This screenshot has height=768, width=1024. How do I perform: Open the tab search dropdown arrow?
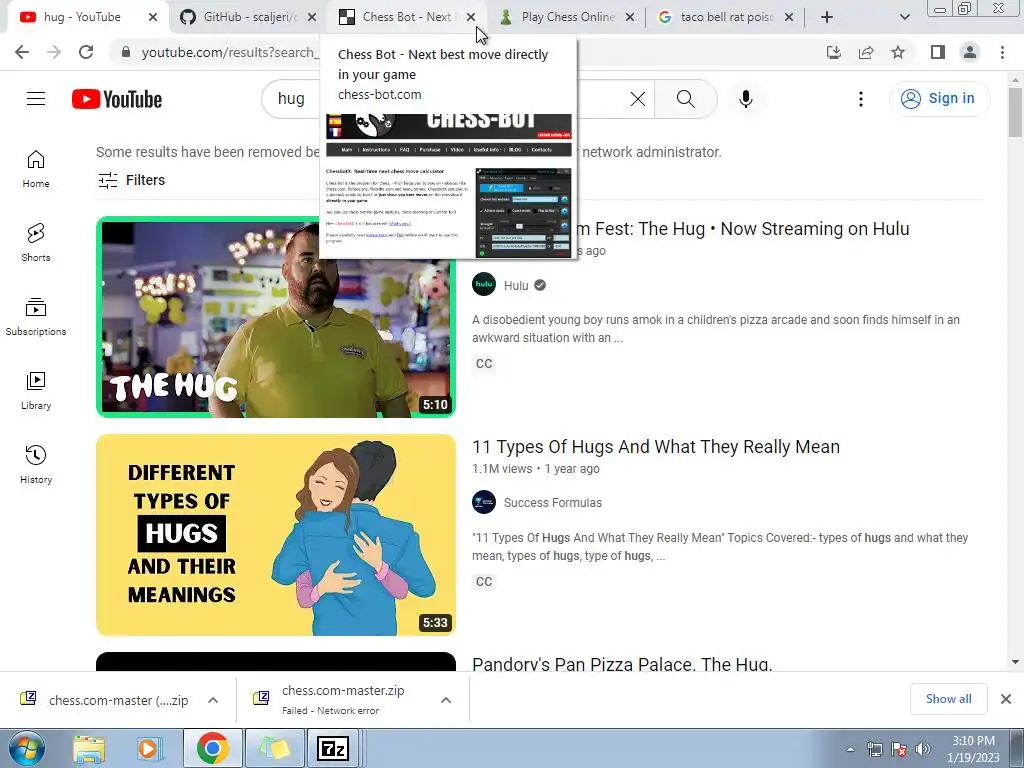904,17
